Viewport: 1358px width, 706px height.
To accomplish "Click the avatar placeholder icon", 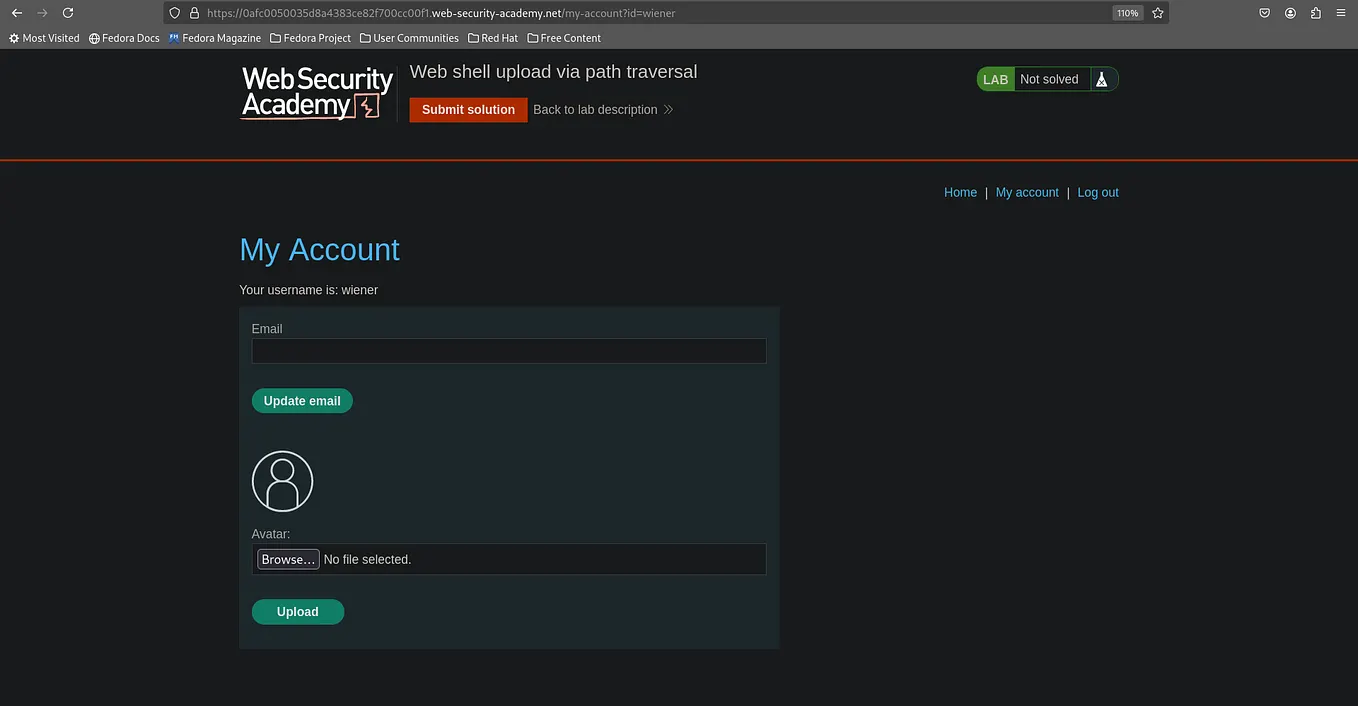I will click(282, 480).
